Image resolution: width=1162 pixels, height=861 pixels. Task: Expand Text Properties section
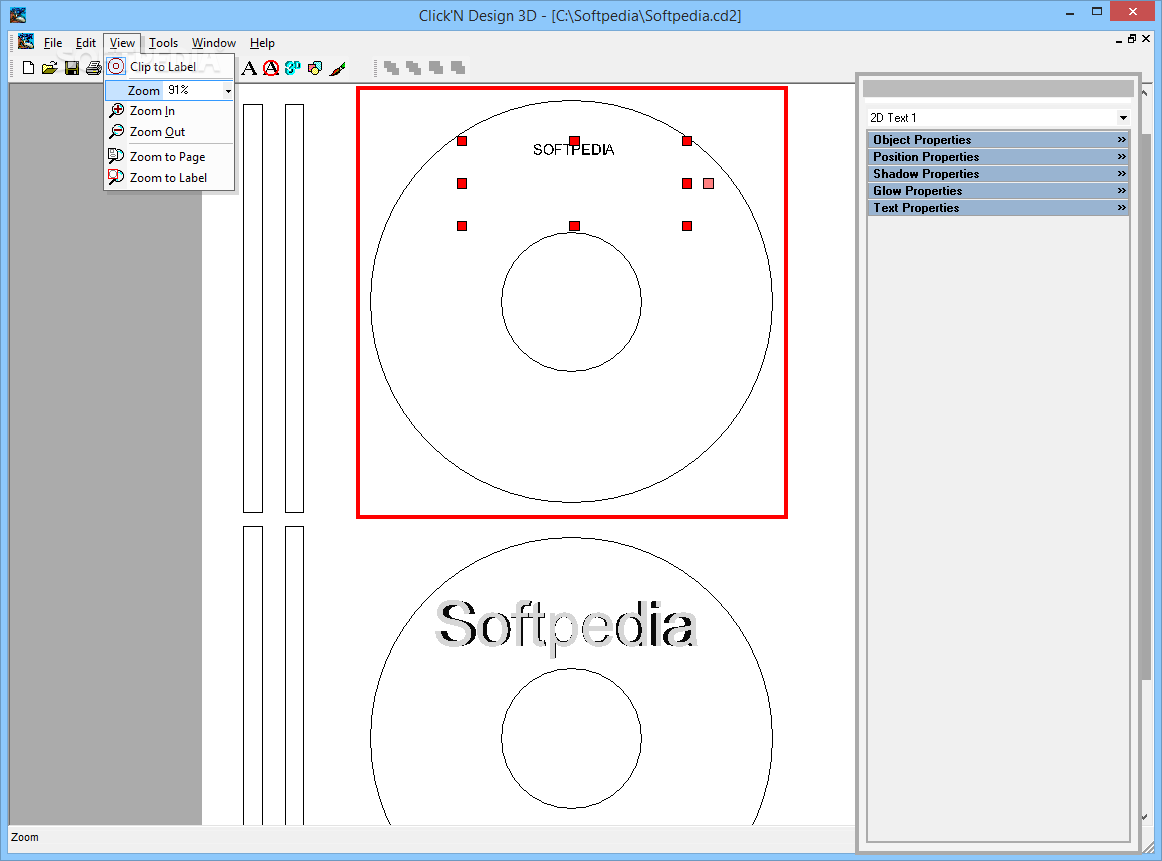998,207
